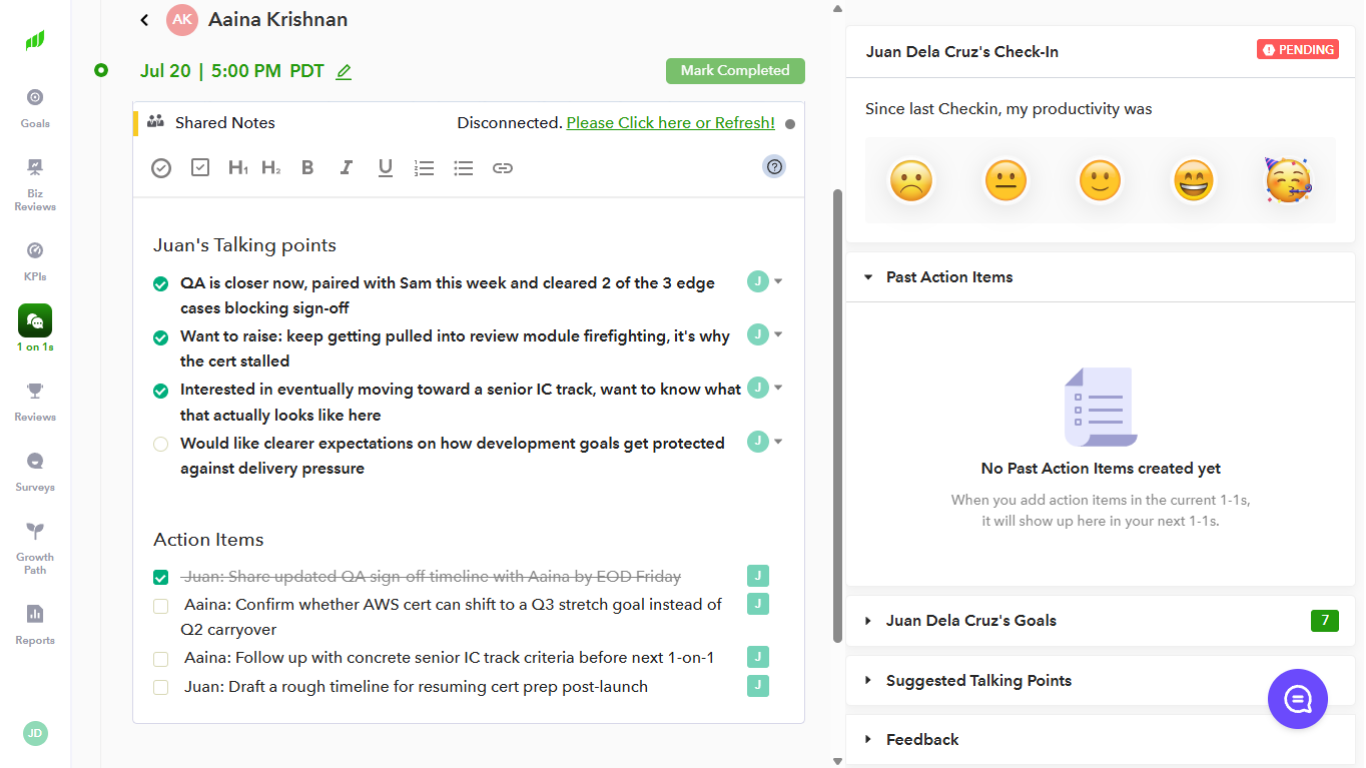
Task: Check the 'clearer expectations' talking point
Action: pos(160,444)
